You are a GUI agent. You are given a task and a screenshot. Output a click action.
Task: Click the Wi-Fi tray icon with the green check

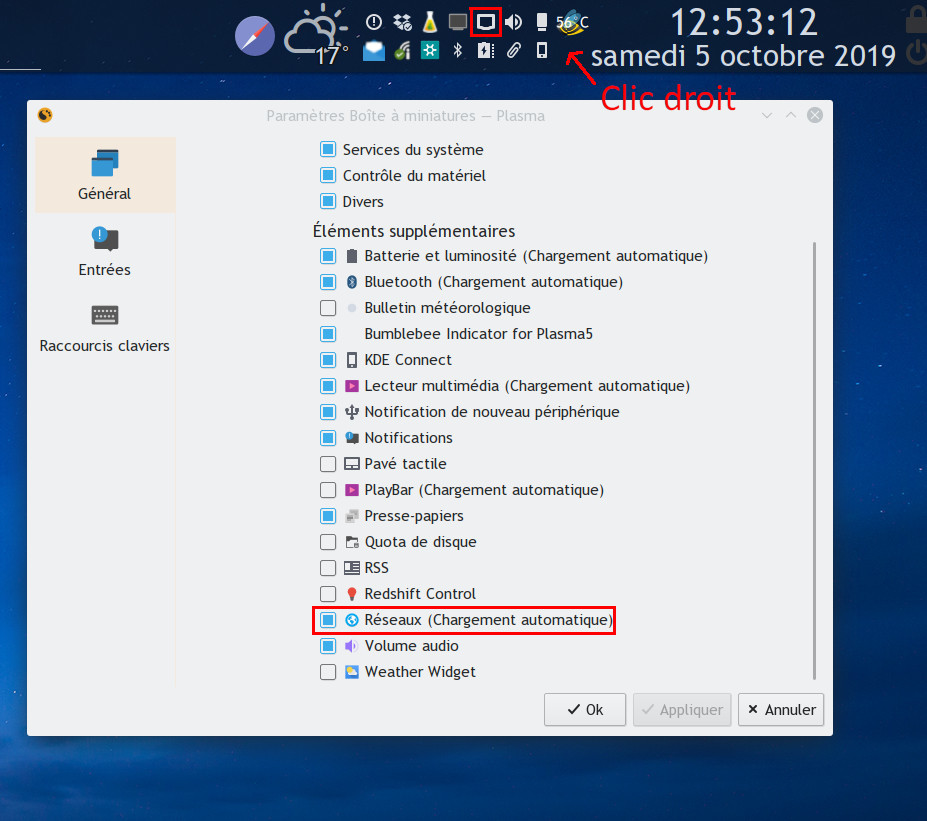pos(402,51)
